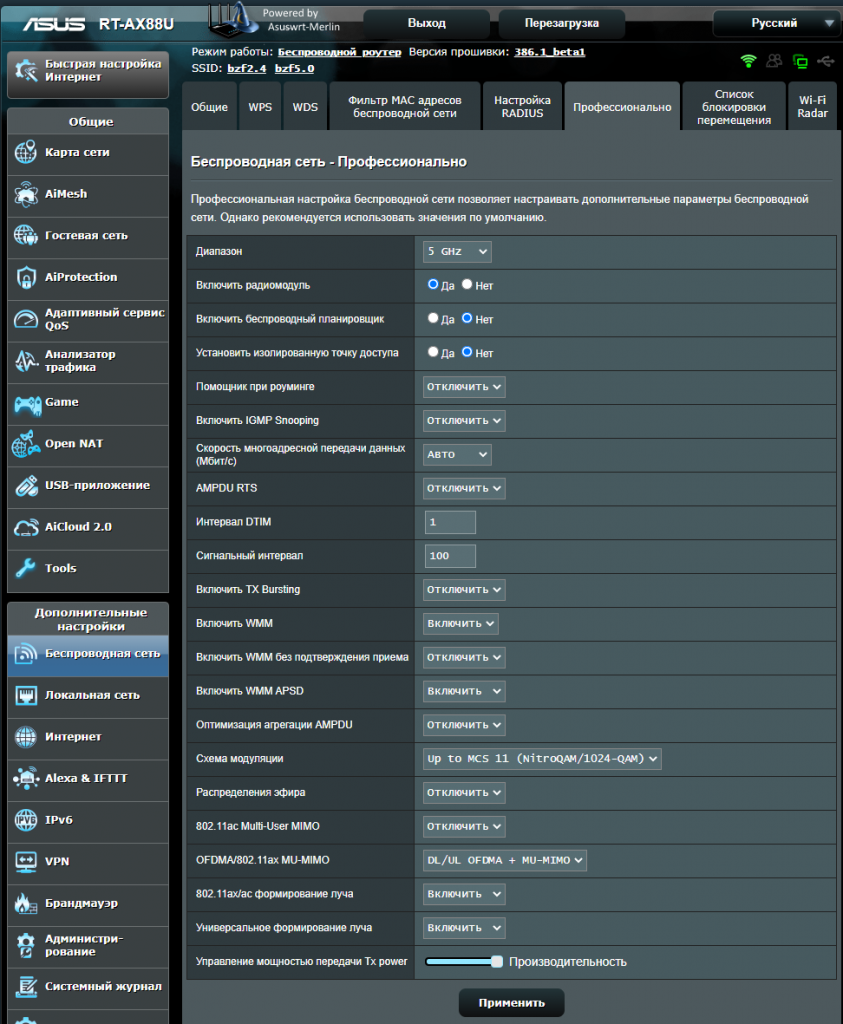Viewport: 843px width, 1024px height.
Task: Select Нет for беспроводный планировщик
Action: tap(467, 318)
